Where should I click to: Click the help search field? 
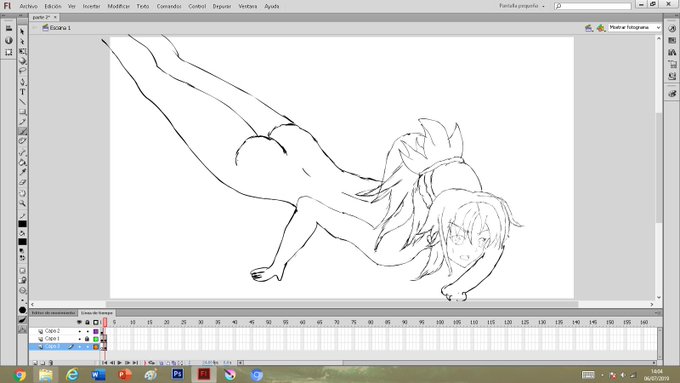tap(592, 6)
